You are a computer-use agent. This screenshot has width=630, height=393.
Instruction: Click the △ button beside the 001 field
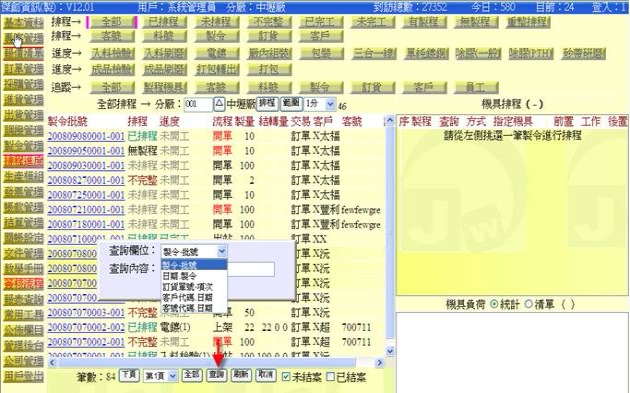point(219,104)
